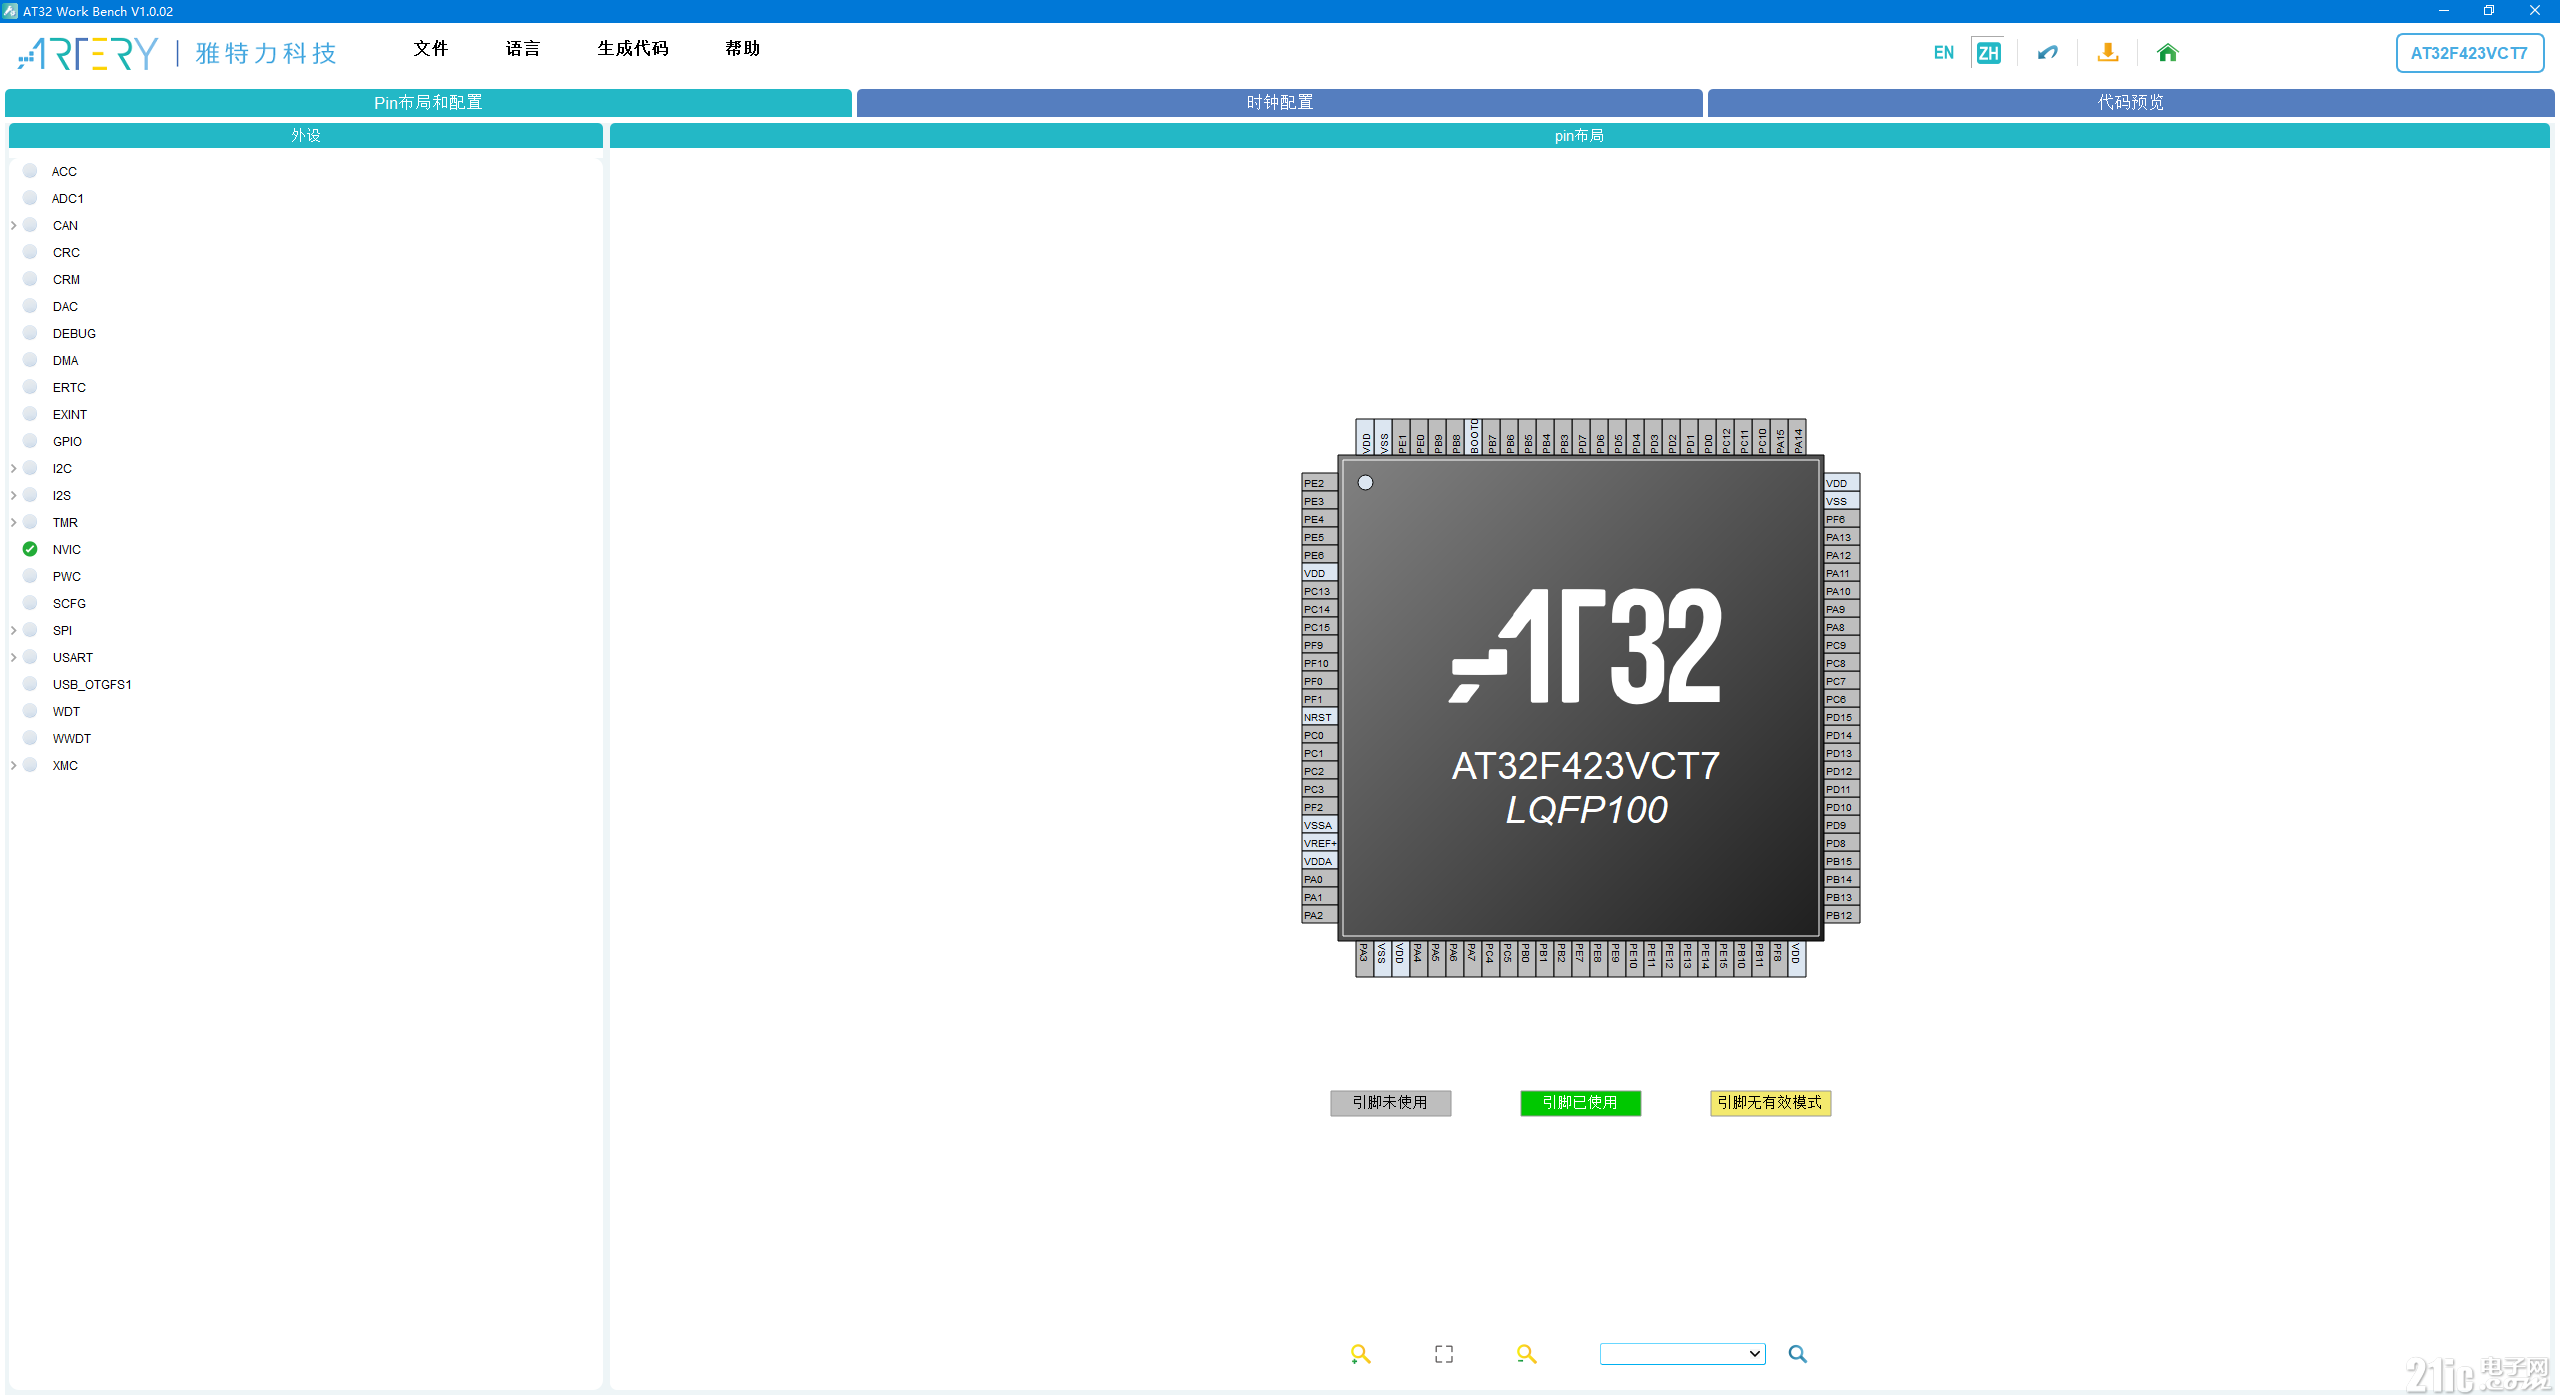Viewport: 2560px width, 1400px height.
Task: Open the pin search dropdown
Action: click(1682, 1354)
